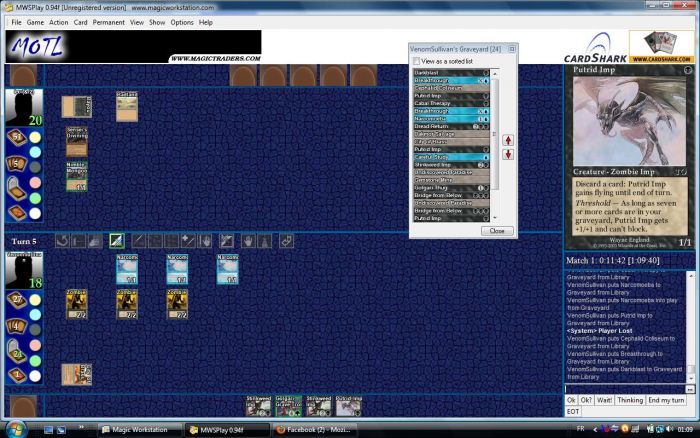Screen dimensions: 700x438
Task: Click Golgari Grave-Troll card in your hand
Action: [288, 406]
